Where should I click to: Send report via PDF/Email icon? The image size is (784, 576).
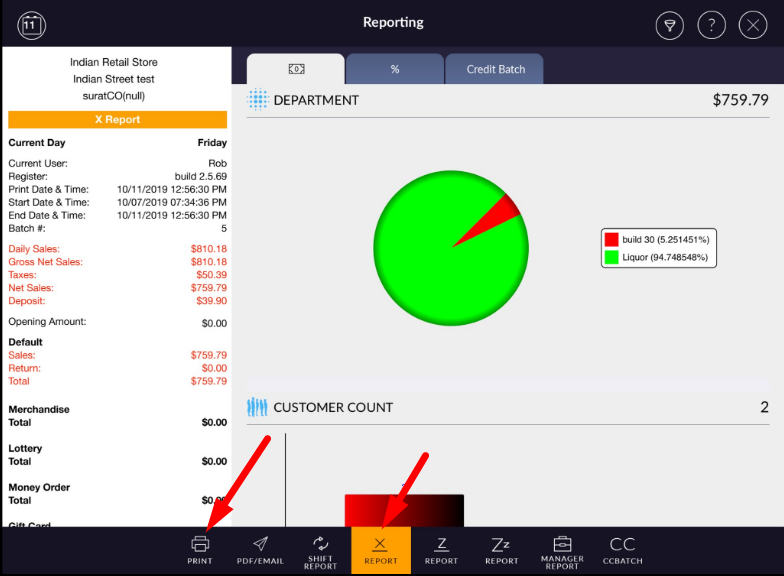coord(260,549)
